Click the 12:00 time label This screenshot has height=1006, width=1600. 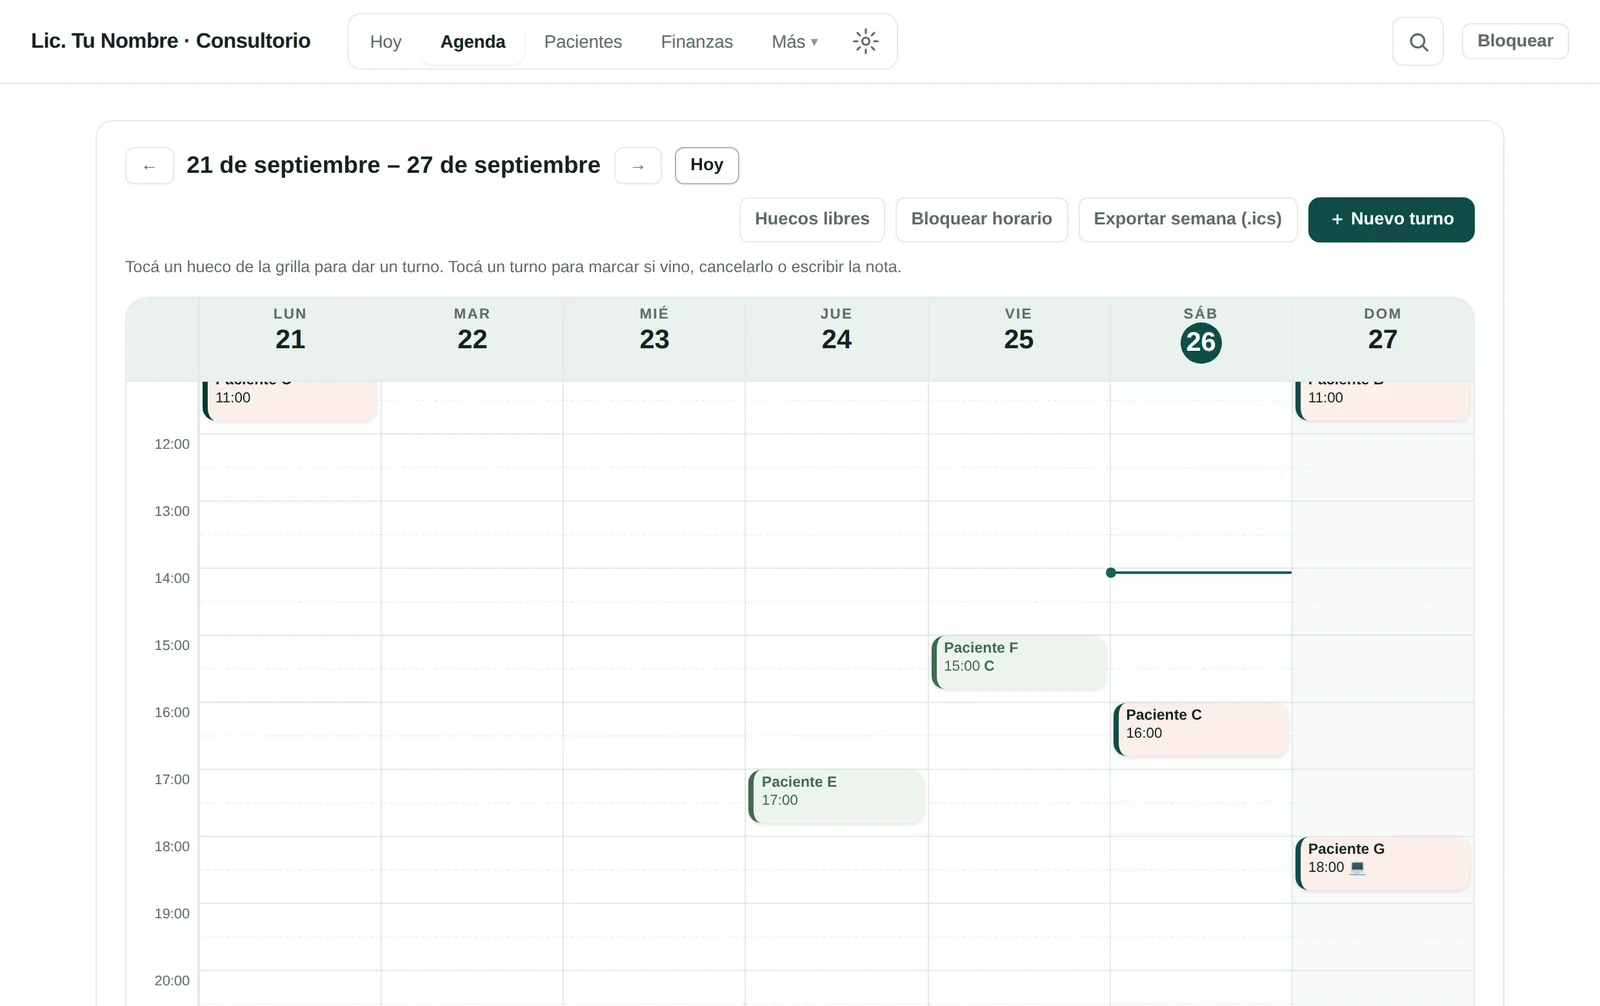pyautogui.click(x=172, y=444)
